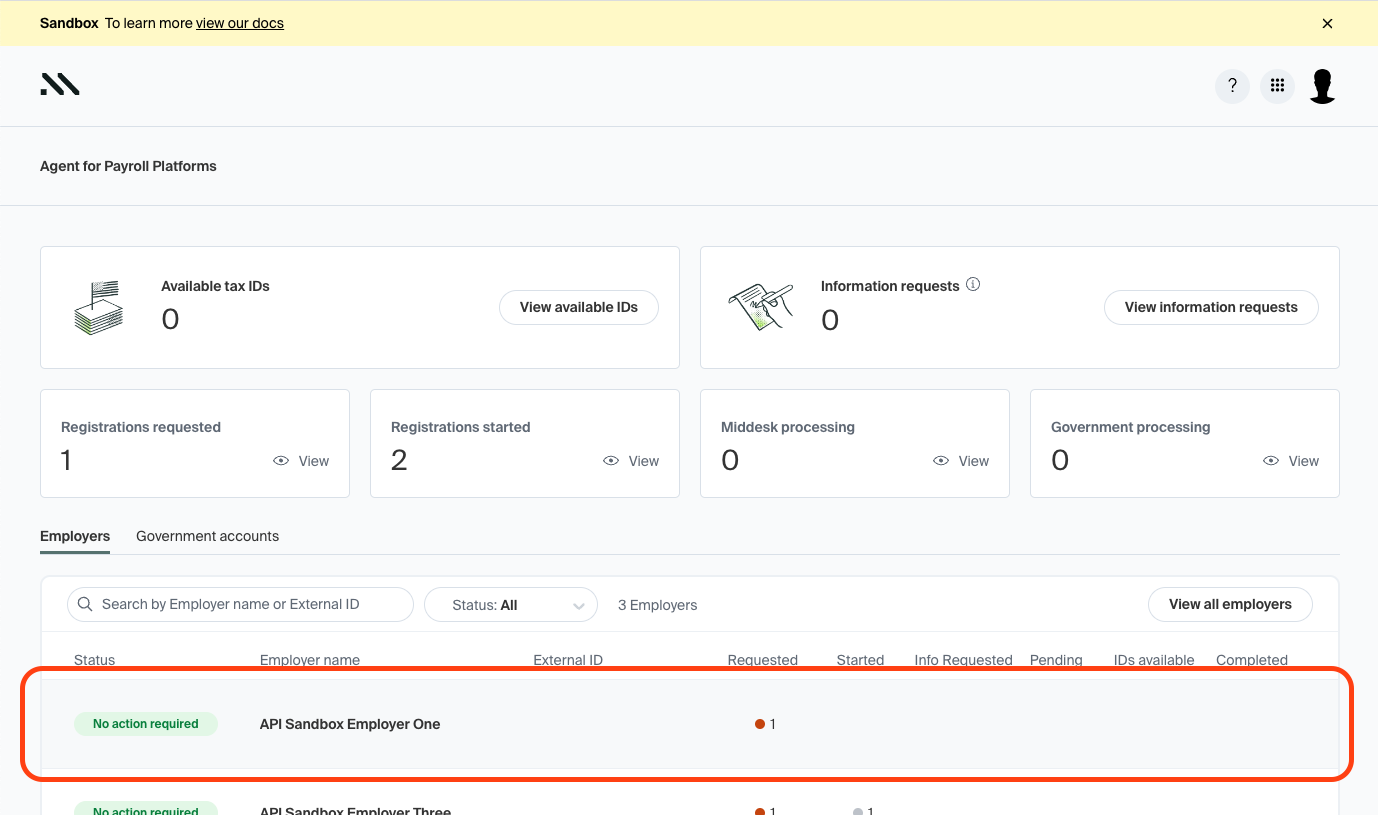Screen dimensions: 1378x815
Task: Click the Info Requested column header
Action: pyautogui.click(x=963, y=660)
